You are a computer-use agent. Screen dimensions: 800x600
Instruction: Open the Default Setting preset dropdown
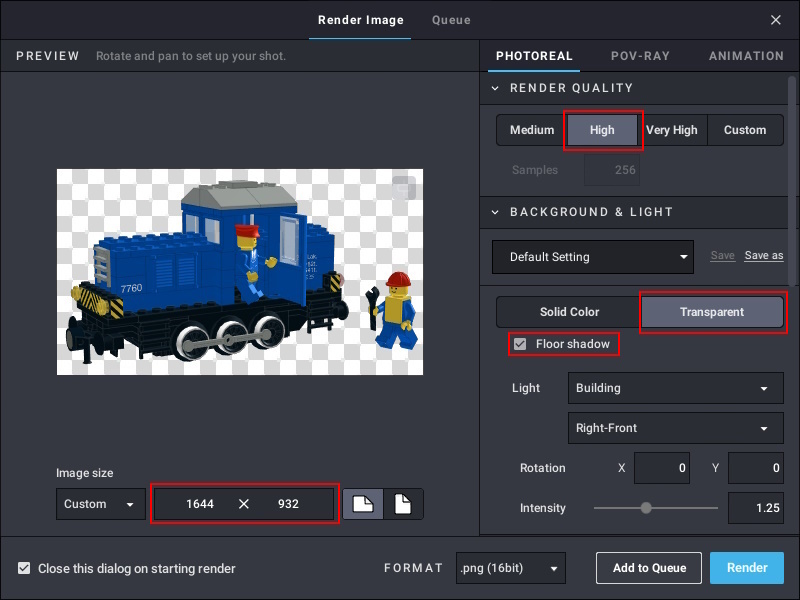tap(593, 257)
